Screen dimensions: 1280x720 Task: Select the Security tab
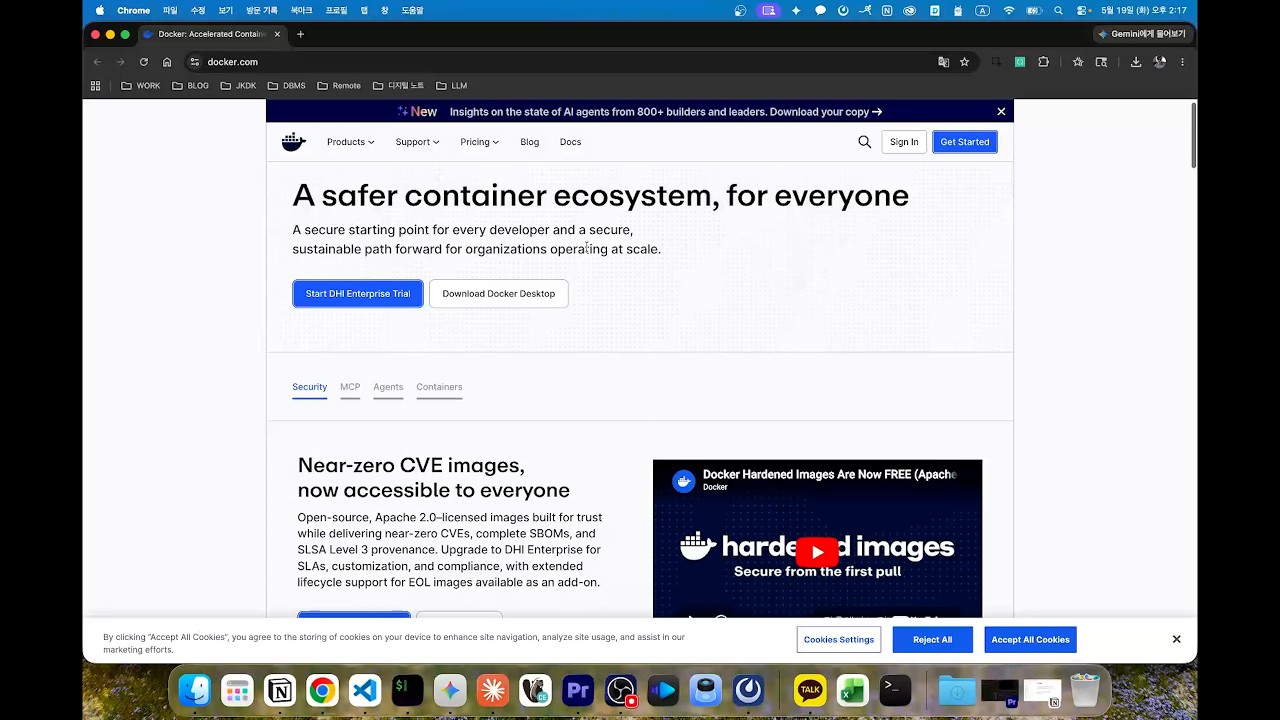pos(309,387)
